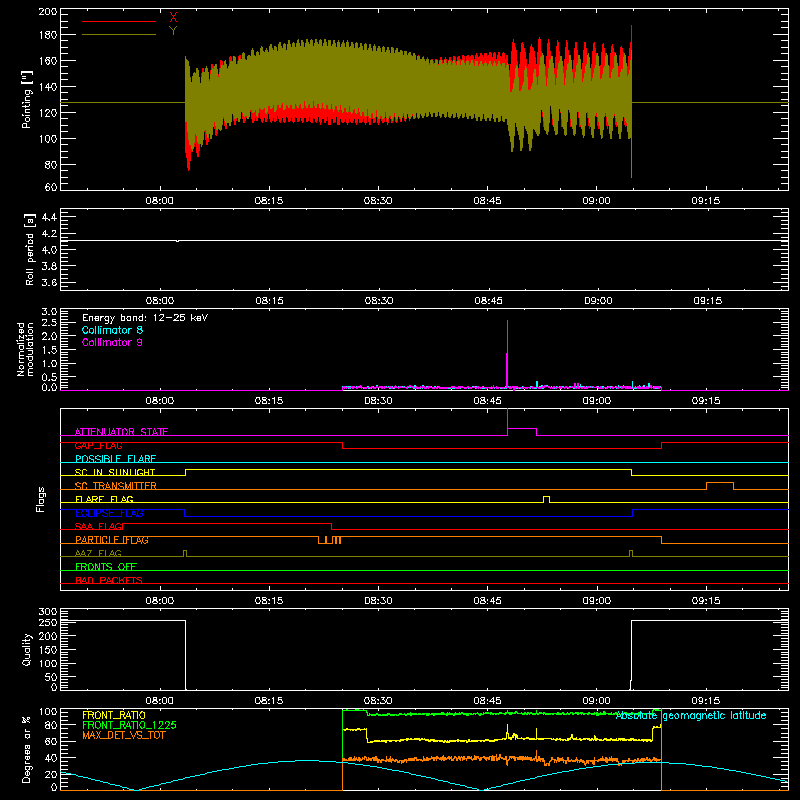Click the SC_TRANSMITTER flag label
Viewport: 800px width, 800px height.
[116, 486]
